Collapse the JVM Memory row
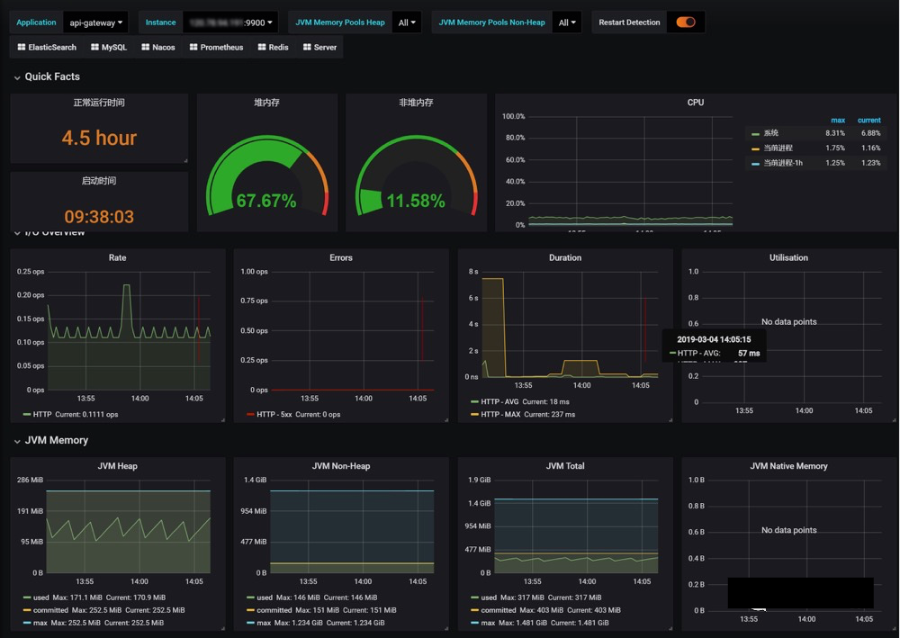The height and width of the screenshot is (638, 900). 51,440
